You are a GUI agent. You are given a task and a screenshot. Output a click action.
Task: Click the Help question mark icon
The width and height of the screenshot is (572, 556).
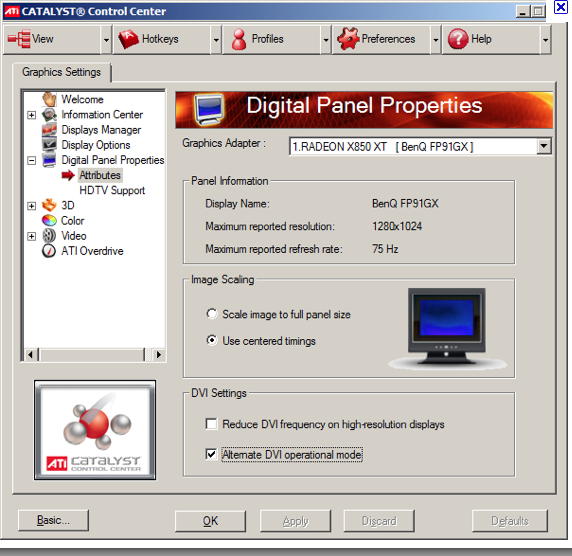(458, 39)
